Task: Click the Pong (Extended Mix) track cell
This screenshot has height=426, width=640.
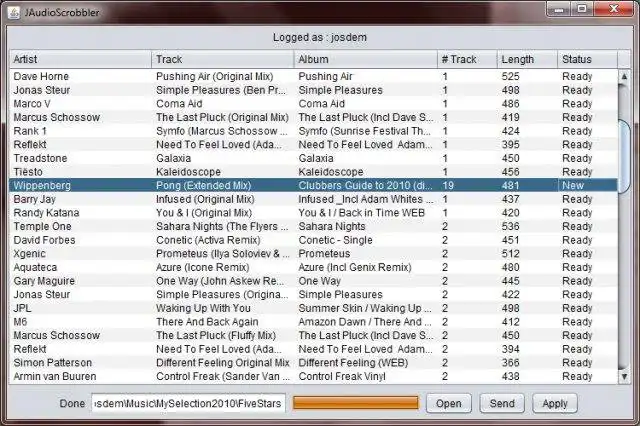Action: [223, 185]
